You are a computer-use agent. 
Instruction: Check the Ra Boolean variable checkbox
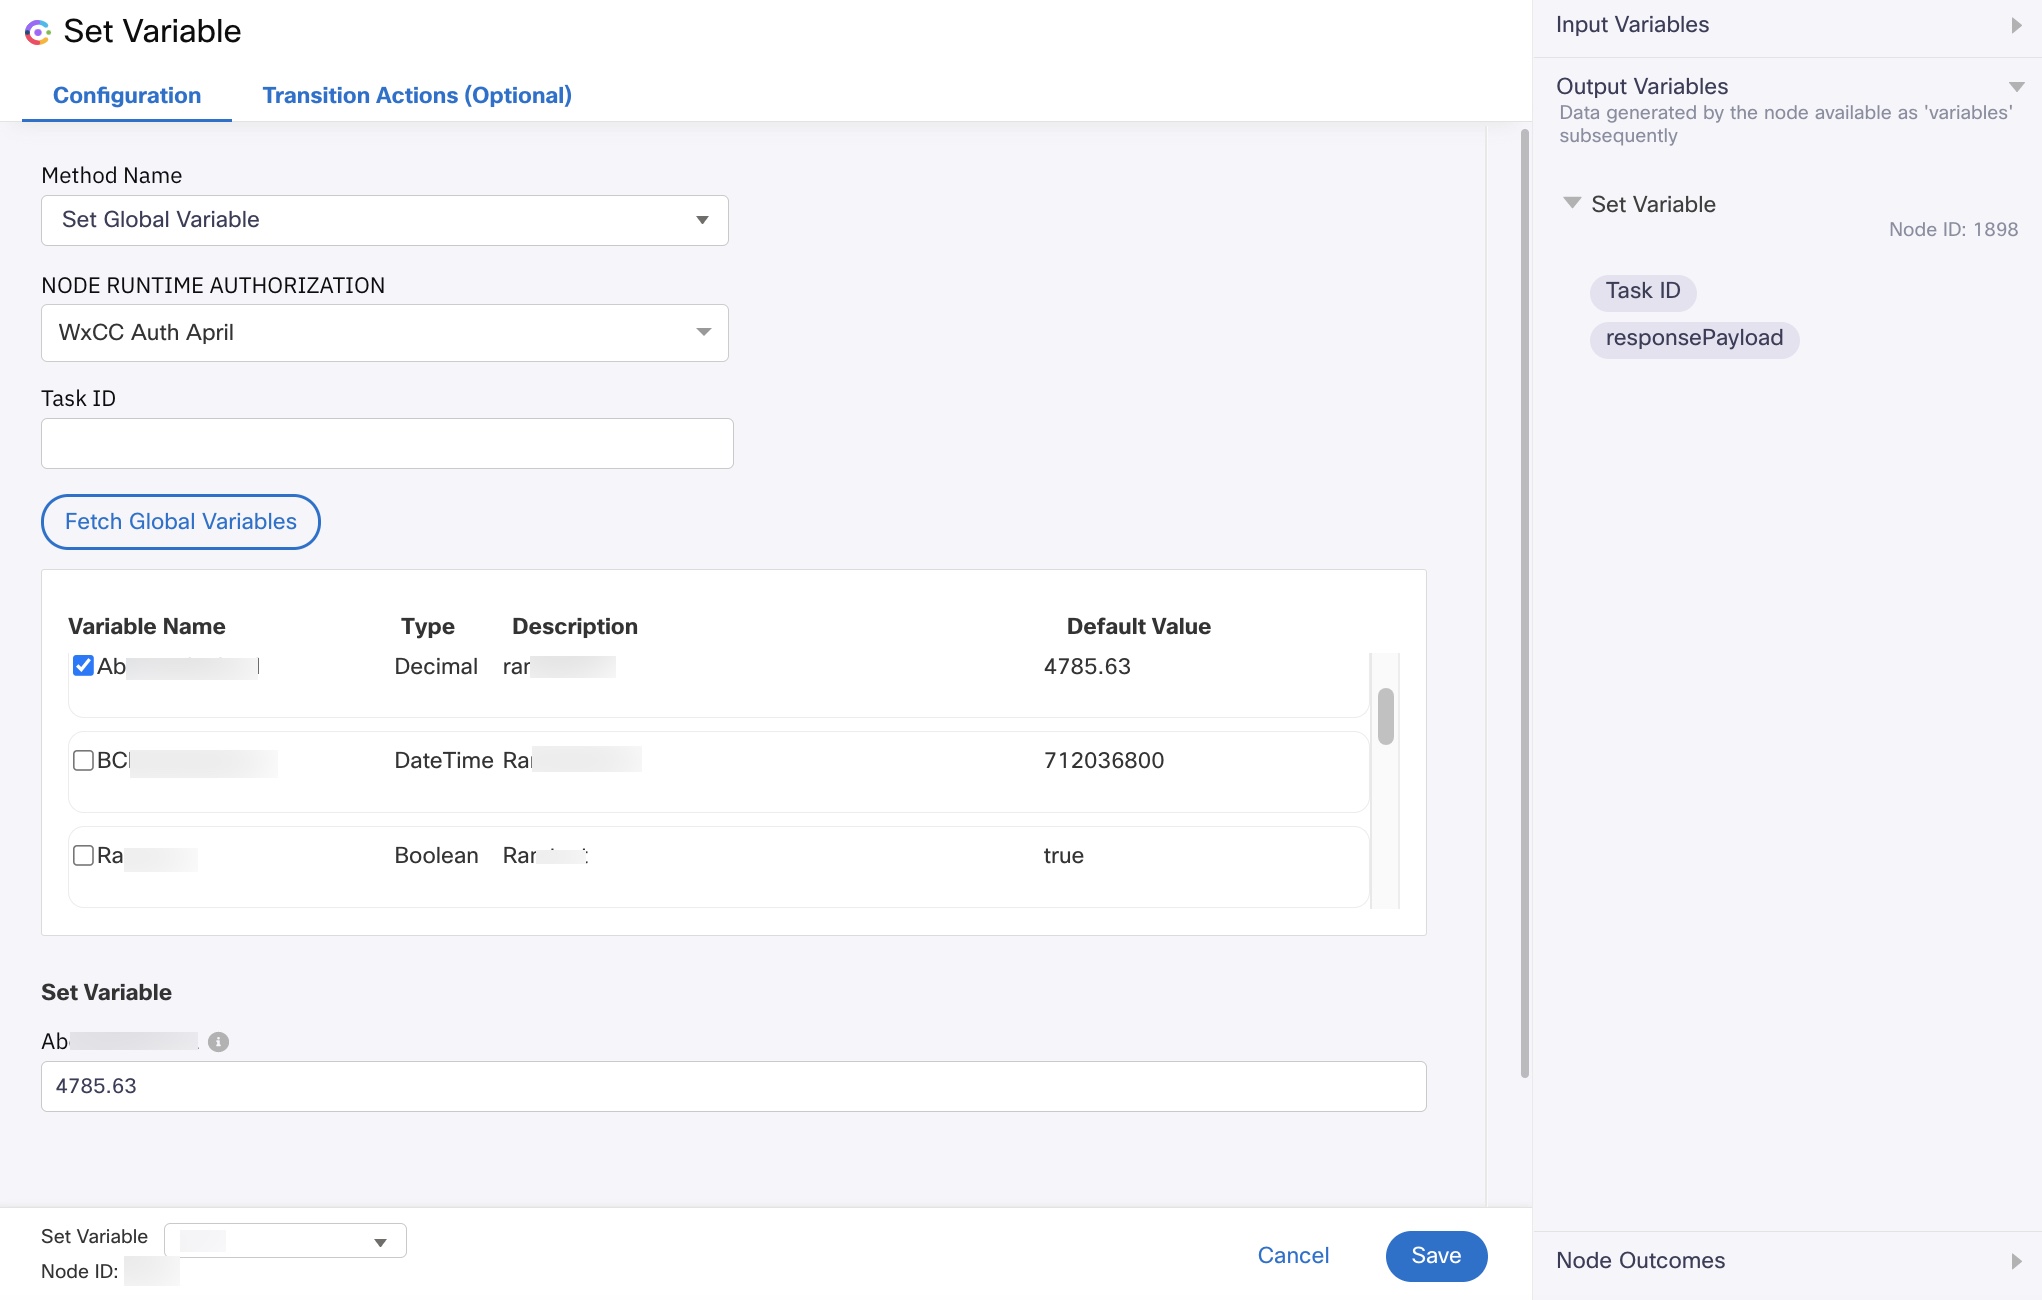[84, 856]
